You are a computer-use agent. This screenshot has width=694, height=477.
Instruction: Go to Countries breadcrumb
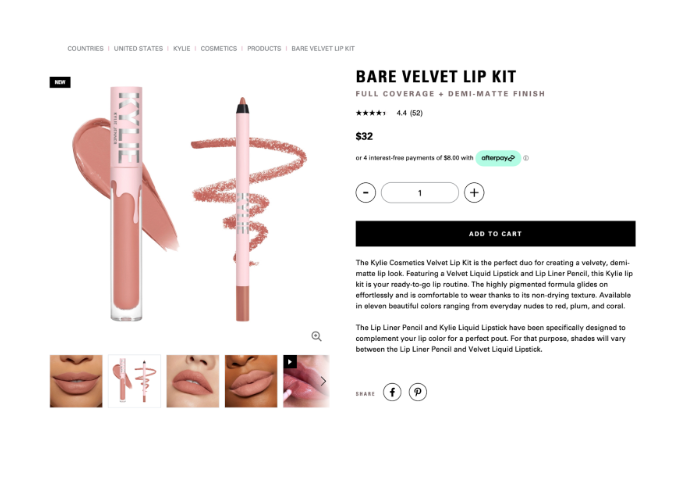[x=85, y=49]
